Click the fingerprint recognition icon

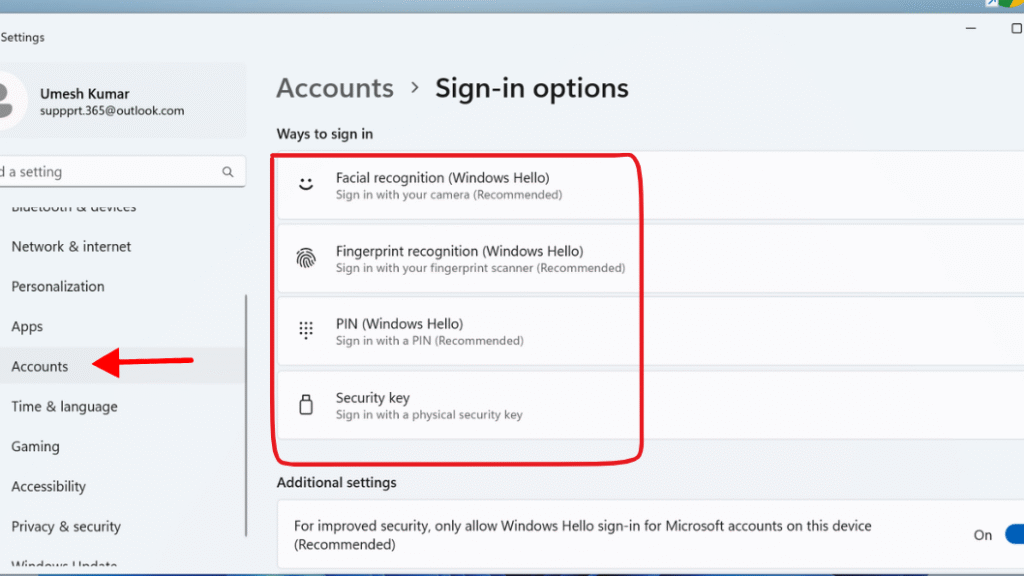click(306, 259)
